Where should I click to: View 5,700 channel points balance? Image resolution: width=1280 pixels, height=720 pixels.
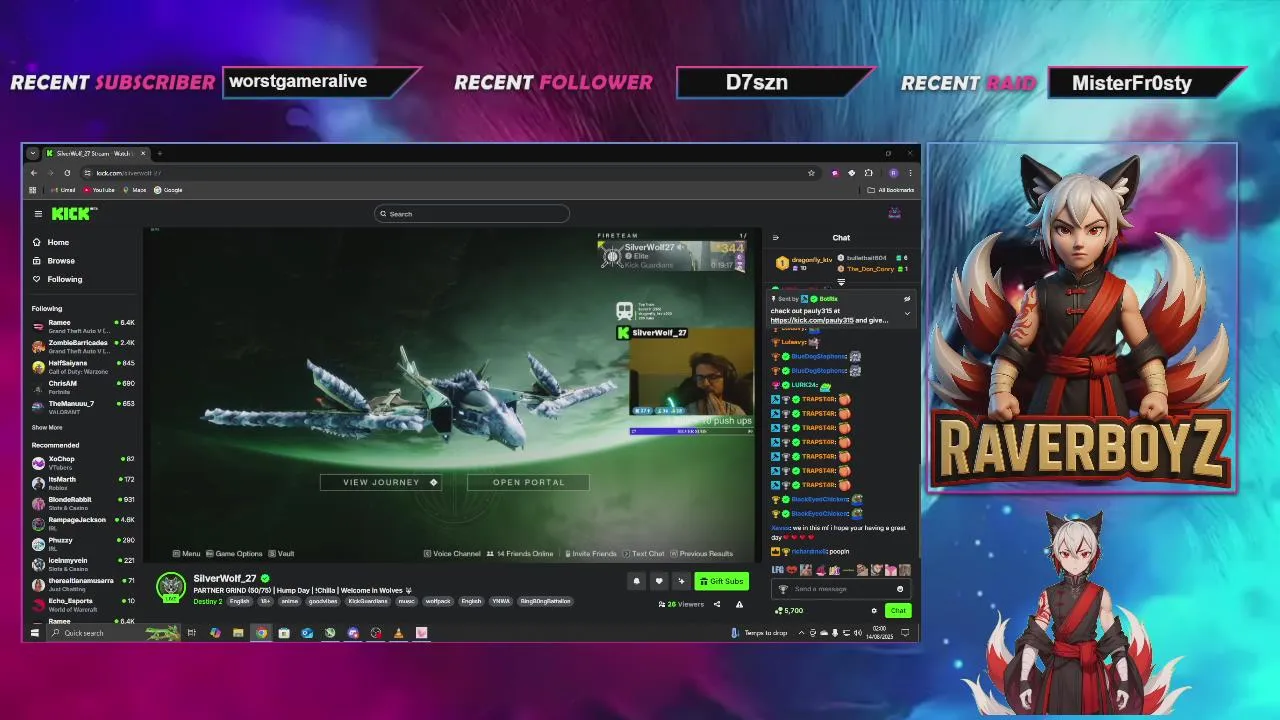[789, 610]
